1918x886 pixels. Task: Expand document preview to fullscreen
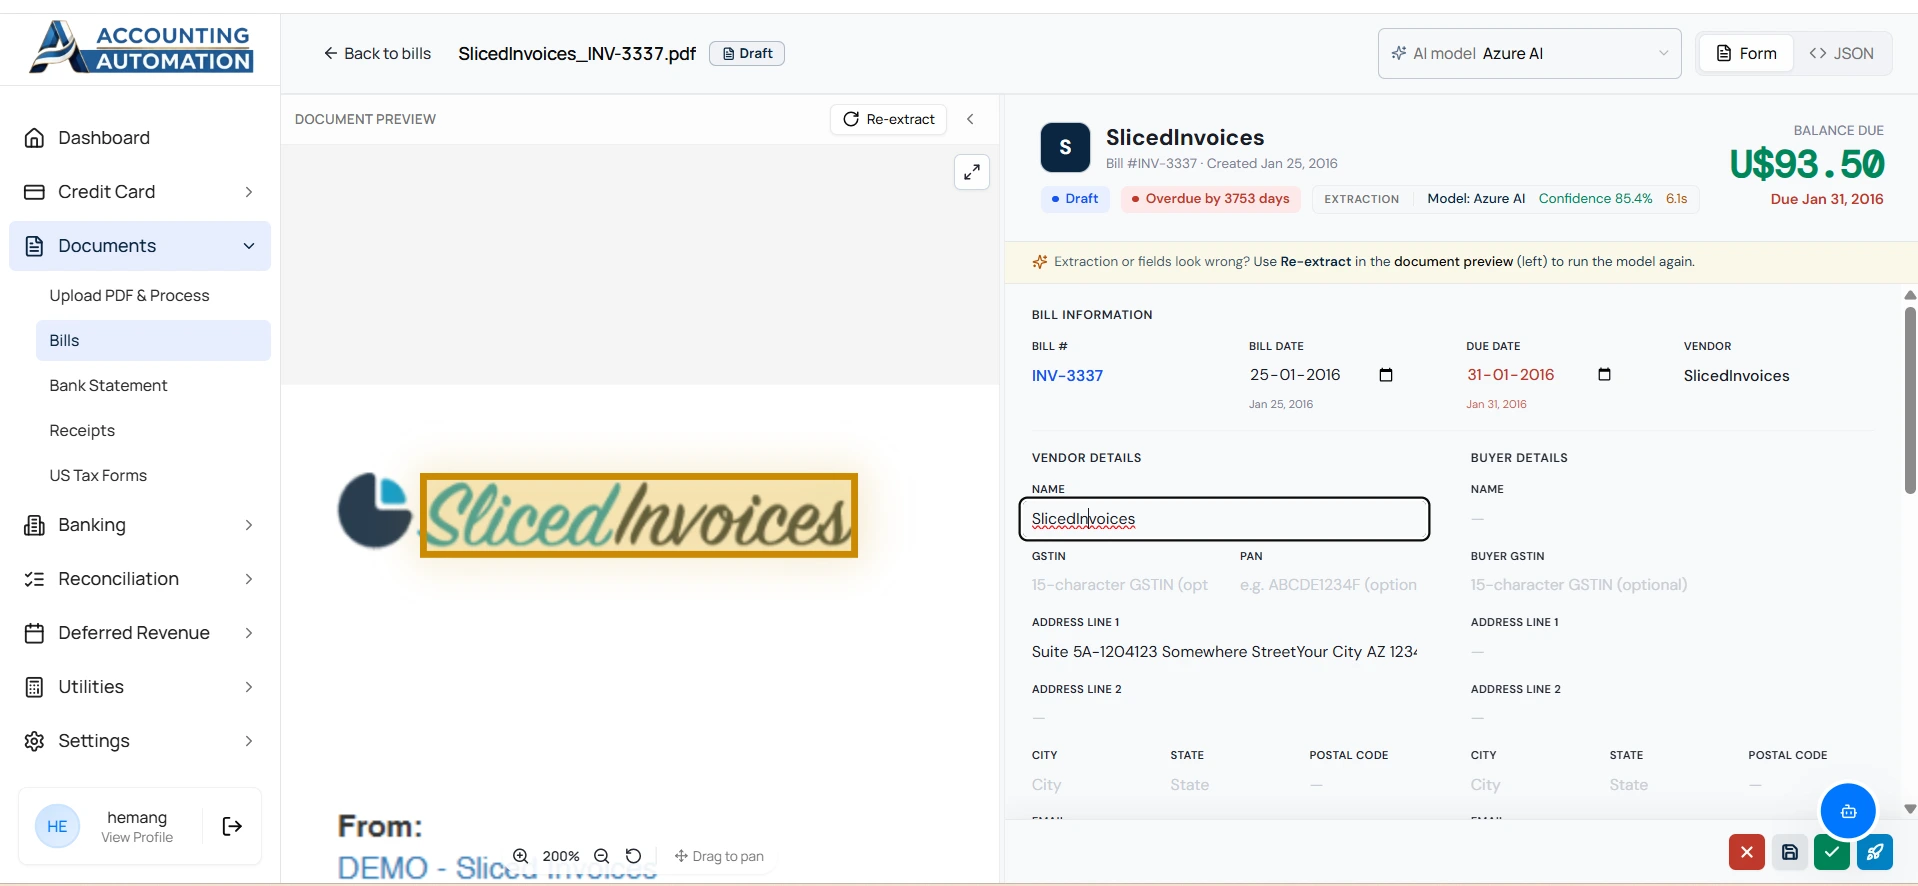pyautogui.click(x=972, y=172)
